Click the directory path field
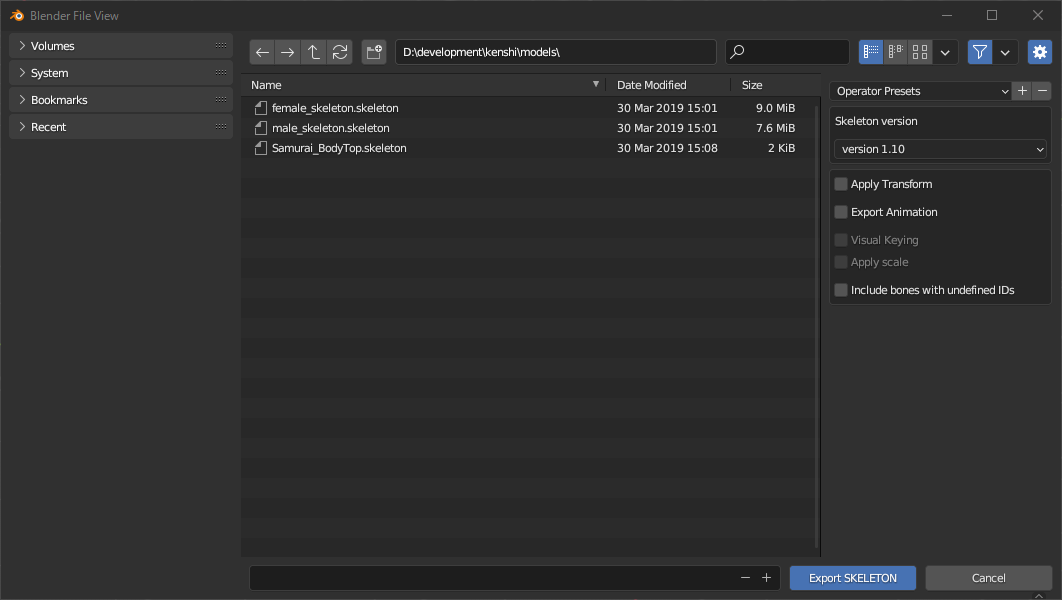The image size is (1062, 600). point(555,52)
